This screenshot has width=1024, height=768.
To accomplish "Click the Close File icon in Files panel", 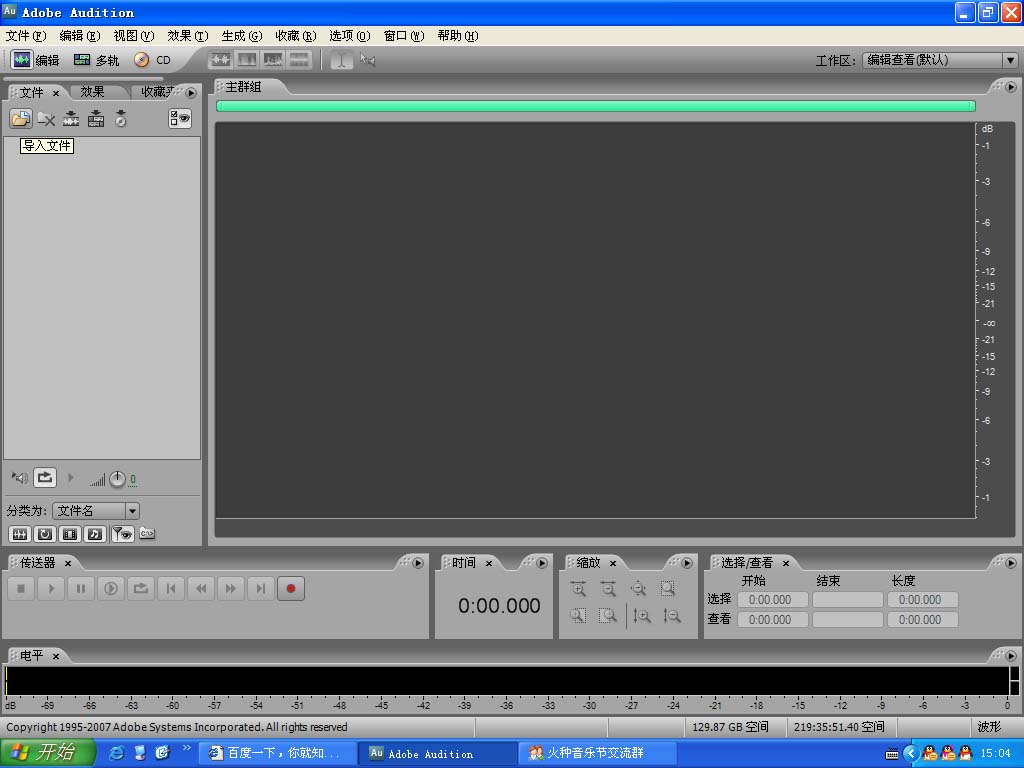I will tap(46, 119).
